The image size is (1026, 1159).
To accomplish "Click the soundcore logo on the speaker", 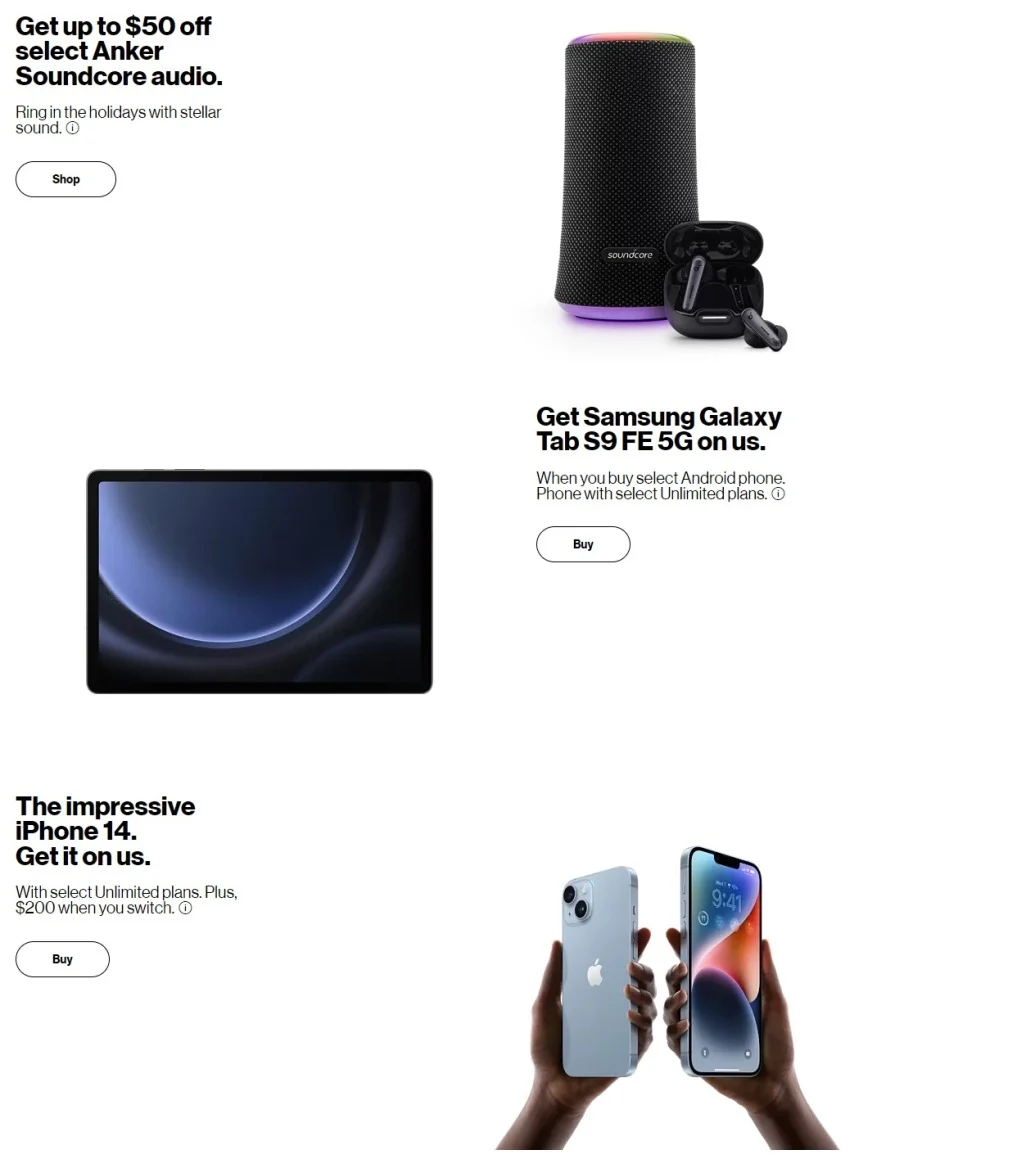I will (630, 255).
